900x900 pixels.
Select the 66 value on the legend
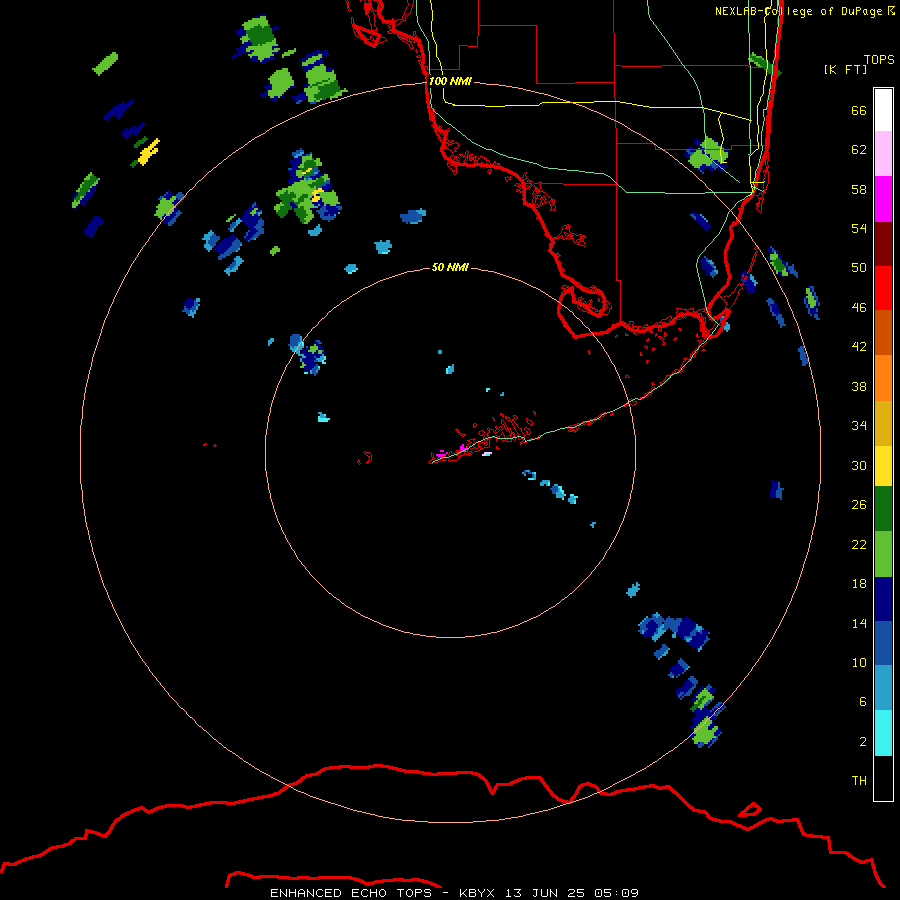click(x=859, y=110)
